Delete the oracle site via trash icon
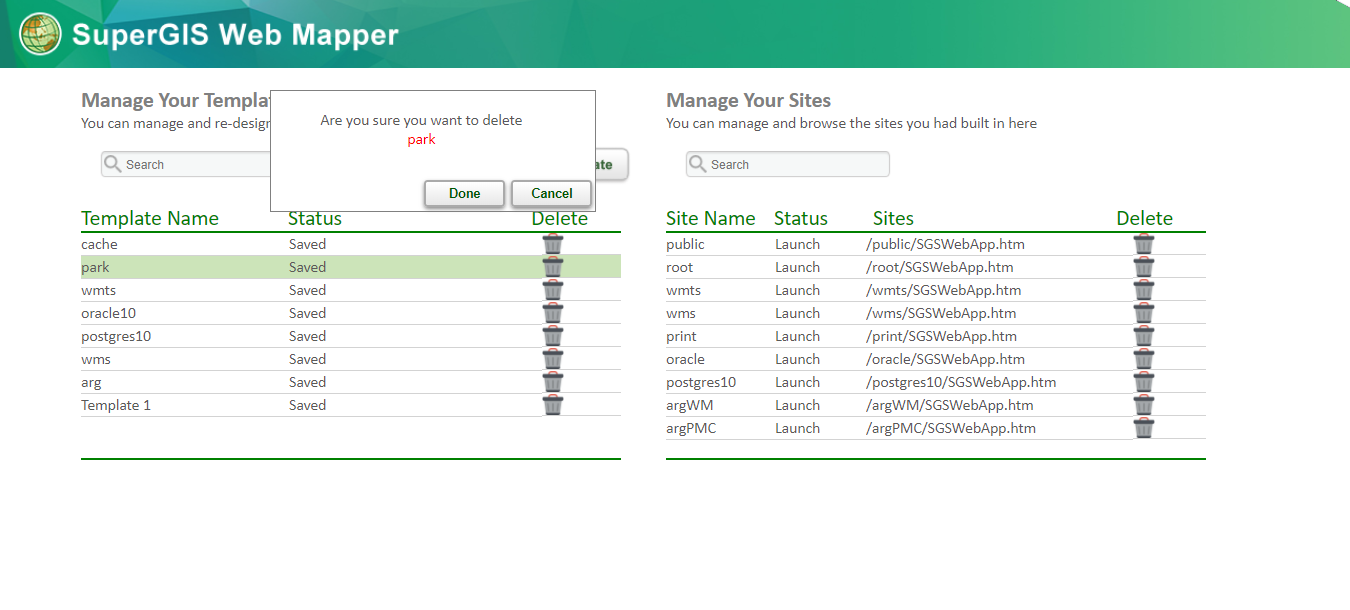The height and width of the screenshot is (610, 1350). (1144, 359)
